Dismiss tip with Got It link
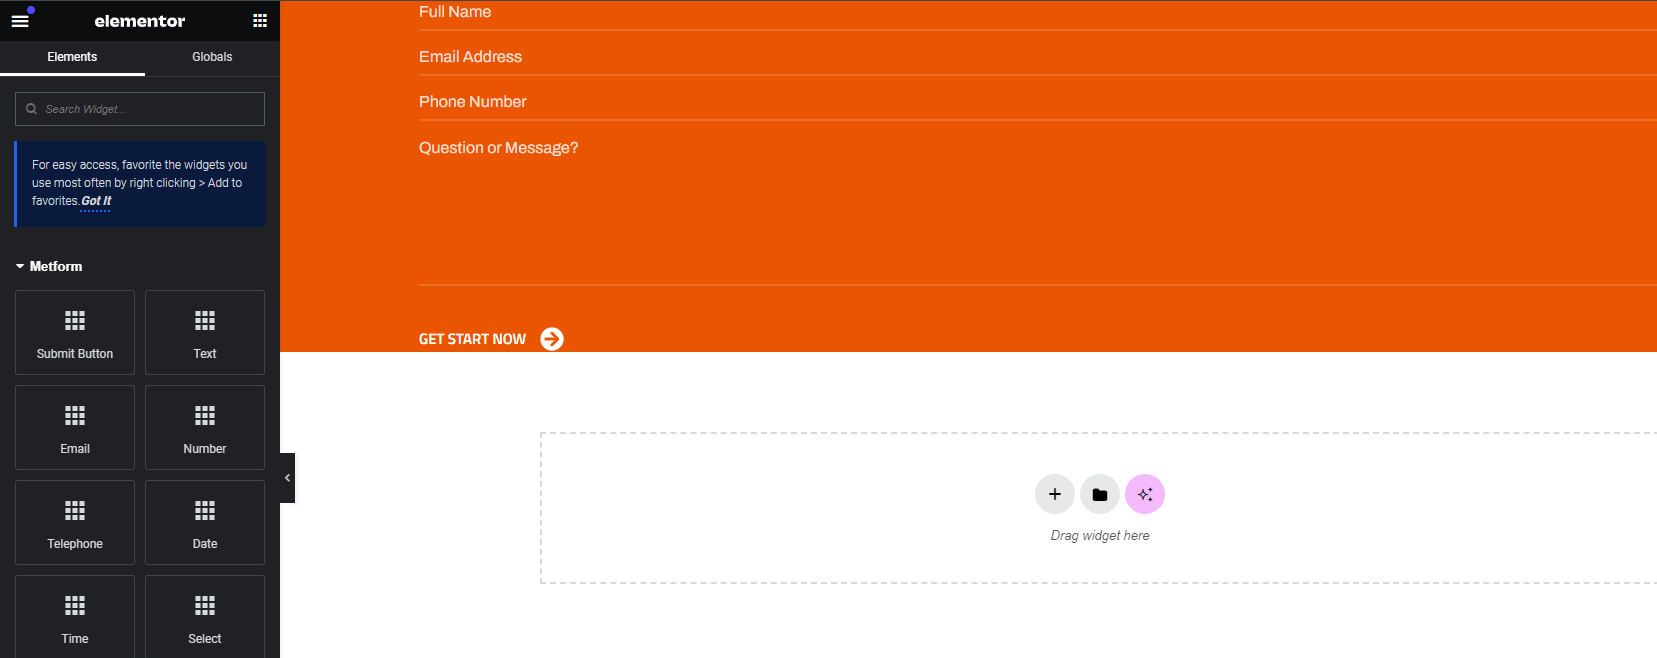The width and height of the screenshot is (1657, 658). coord(96,201)
